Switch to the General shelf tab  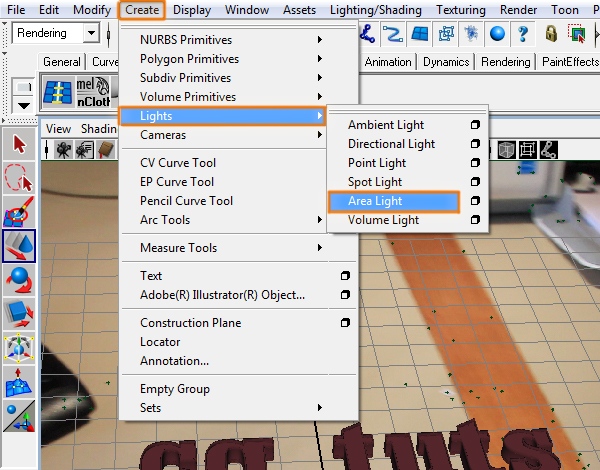tap(62, 62)
